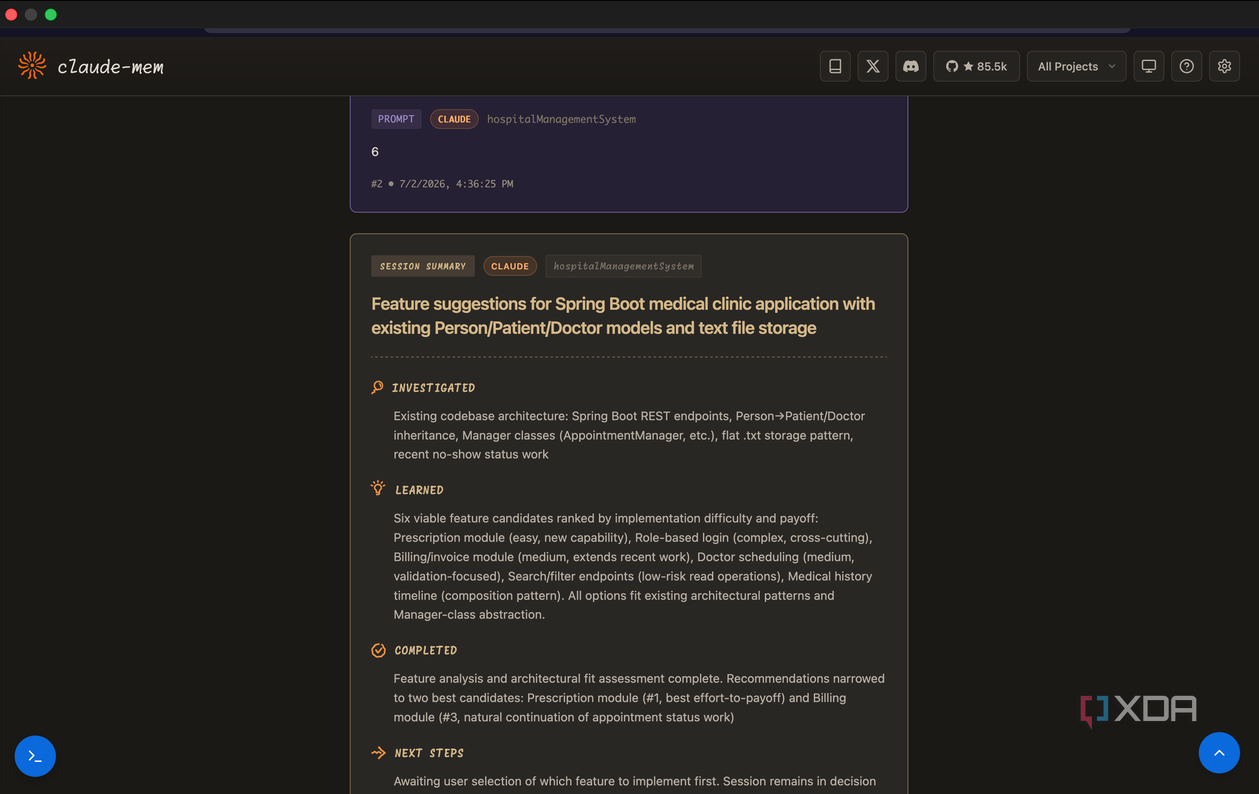Click the "Feature suggestions for Spring Boot" title
The width and height of the screenshot is (1259, 794).
click(x=623, y=316)
